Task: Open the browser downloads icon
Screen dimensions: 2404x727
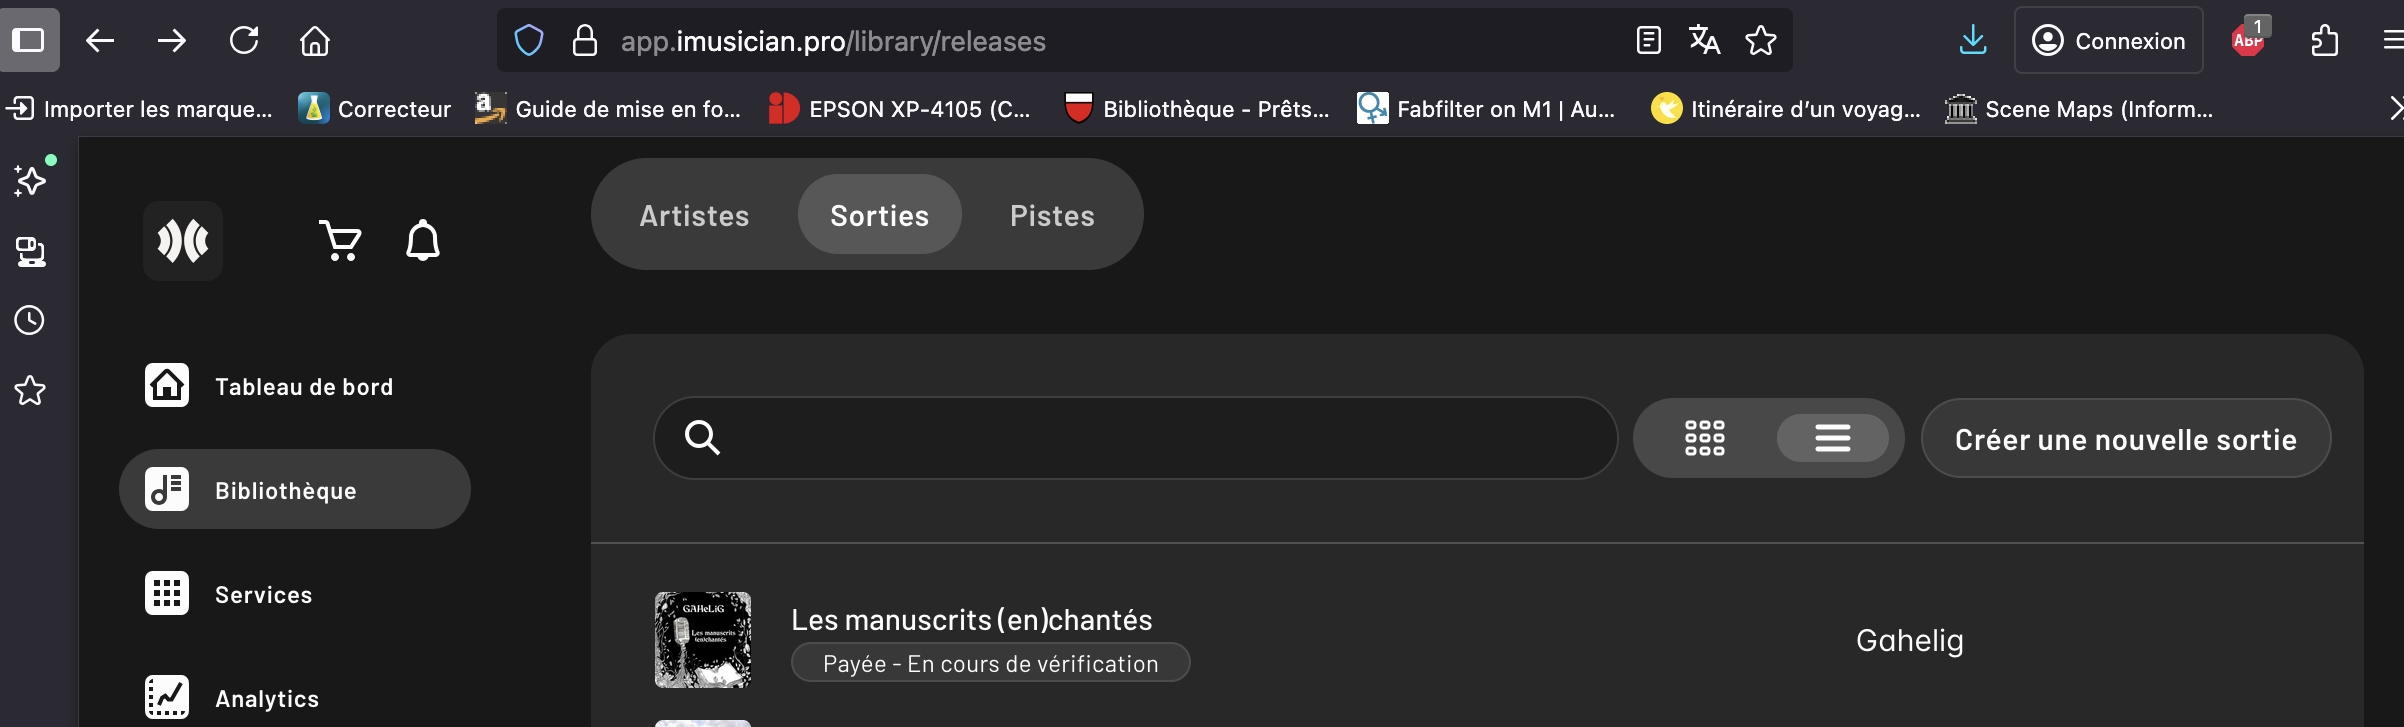Action: point(1973,41)
